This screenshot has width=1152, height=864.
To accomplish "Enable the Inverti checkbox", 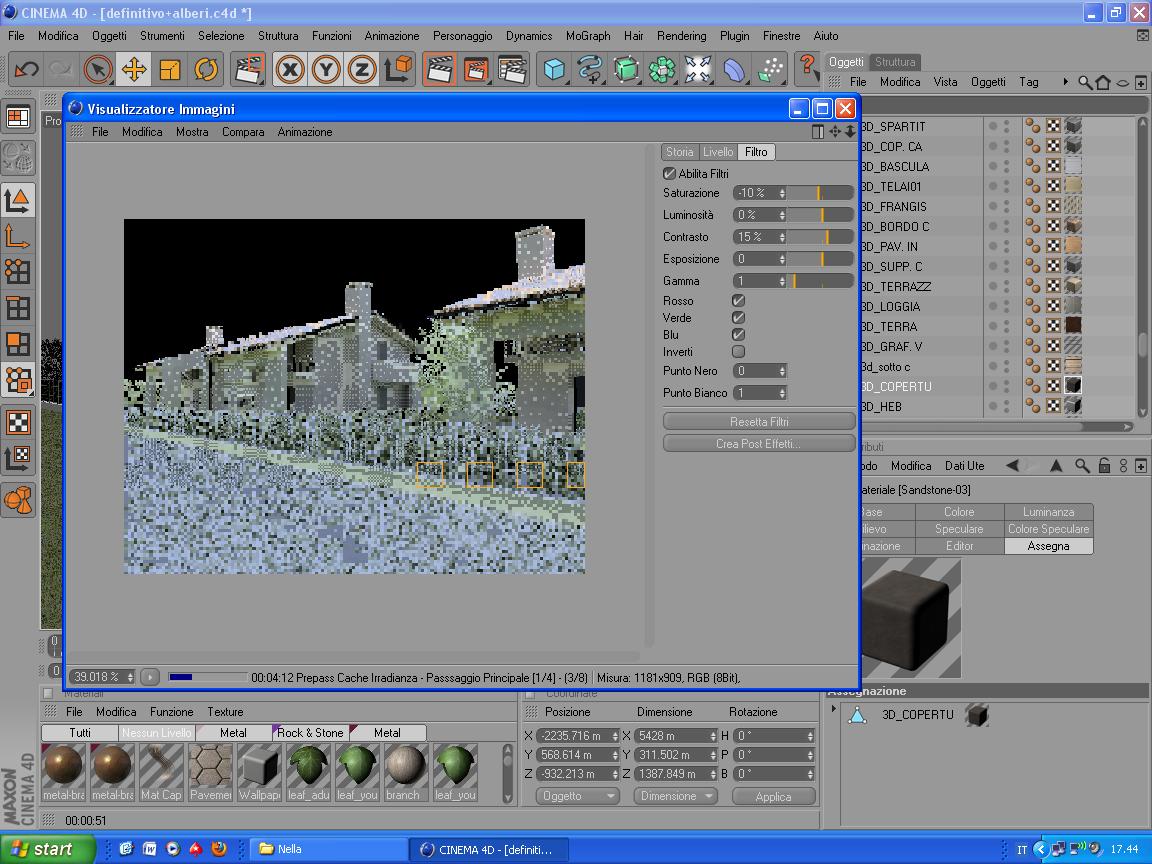I will (x=738, y=352).
